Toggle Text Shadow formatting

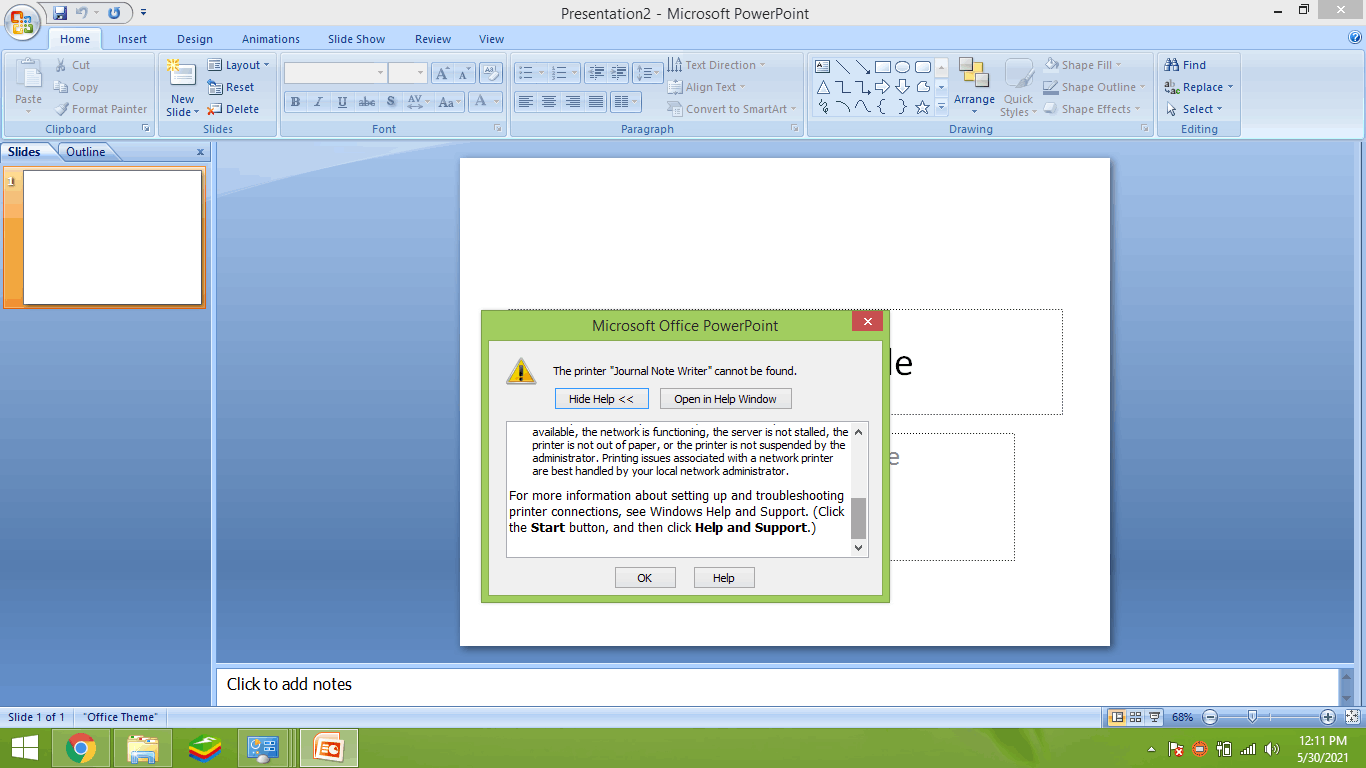(391, 102)
